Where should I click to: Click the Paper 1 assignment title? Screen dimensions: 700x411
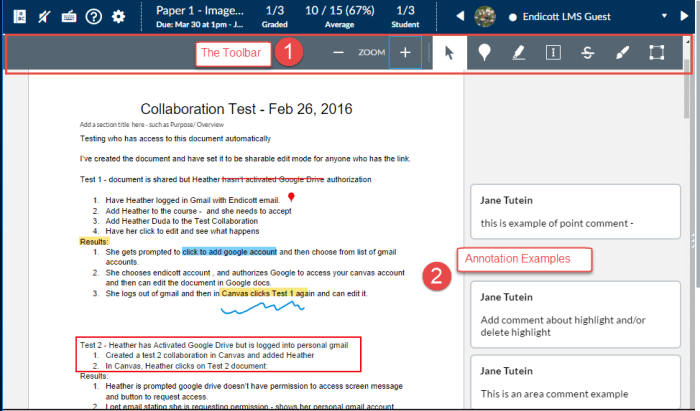(x=200, y=10)
